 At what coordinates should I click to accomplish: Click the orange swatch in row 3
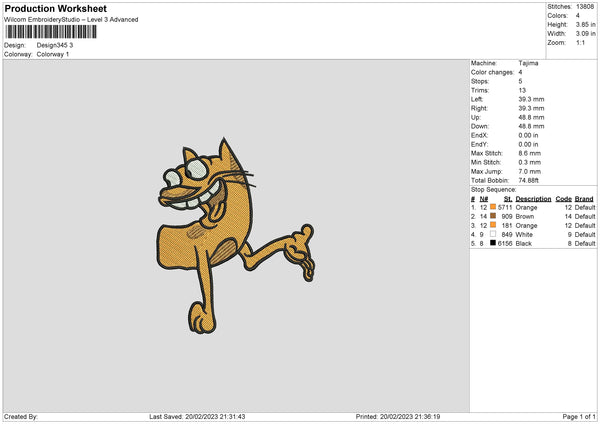pos(493,225)
